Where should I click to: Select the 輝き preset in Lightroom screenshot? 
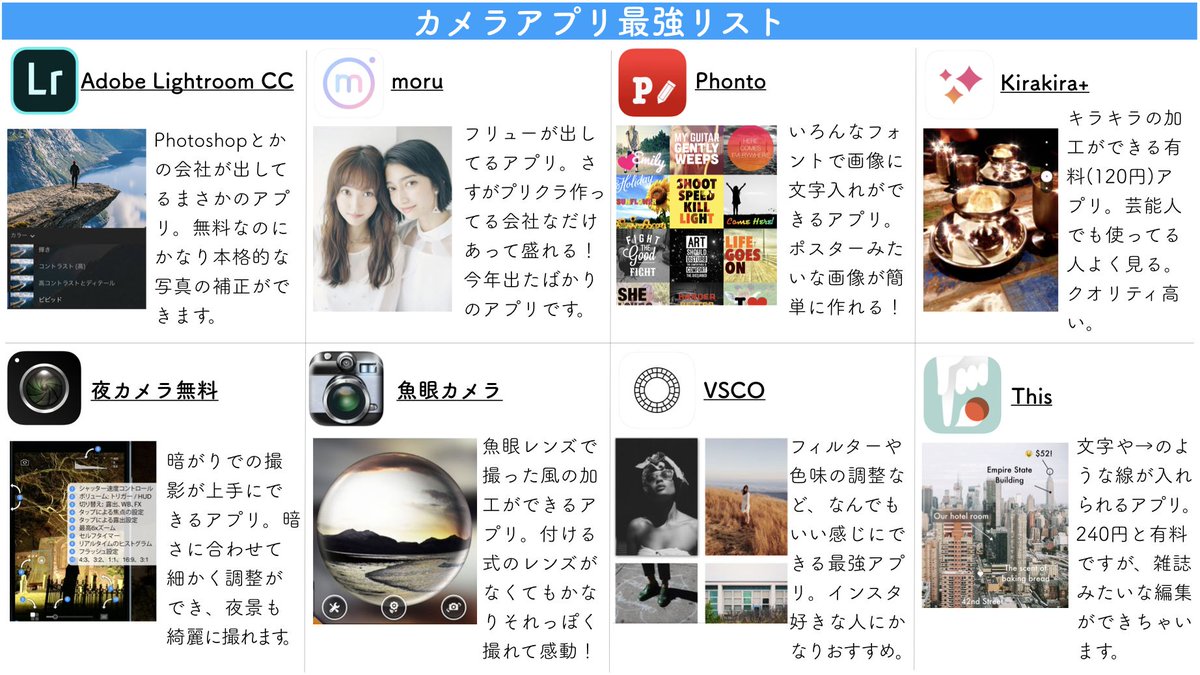[45, 249]
